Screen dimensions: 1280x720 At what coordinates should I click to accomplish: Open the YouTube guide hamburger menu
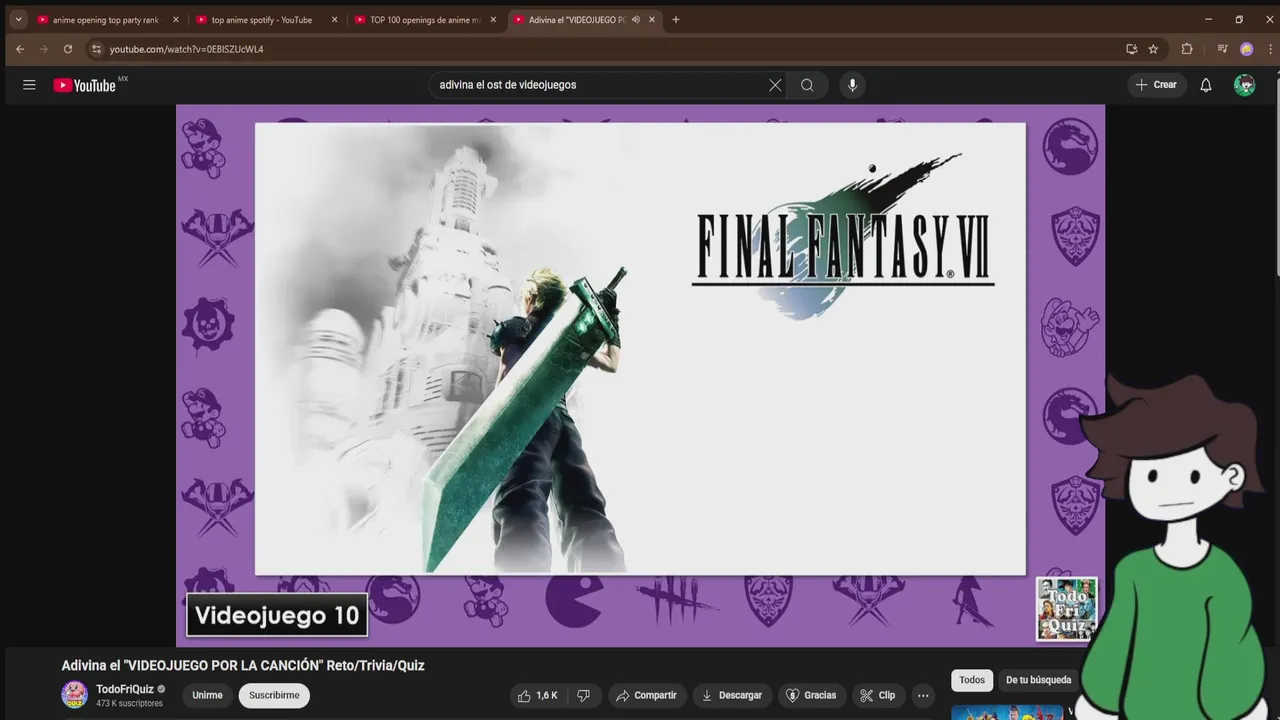tap(29, 85)
